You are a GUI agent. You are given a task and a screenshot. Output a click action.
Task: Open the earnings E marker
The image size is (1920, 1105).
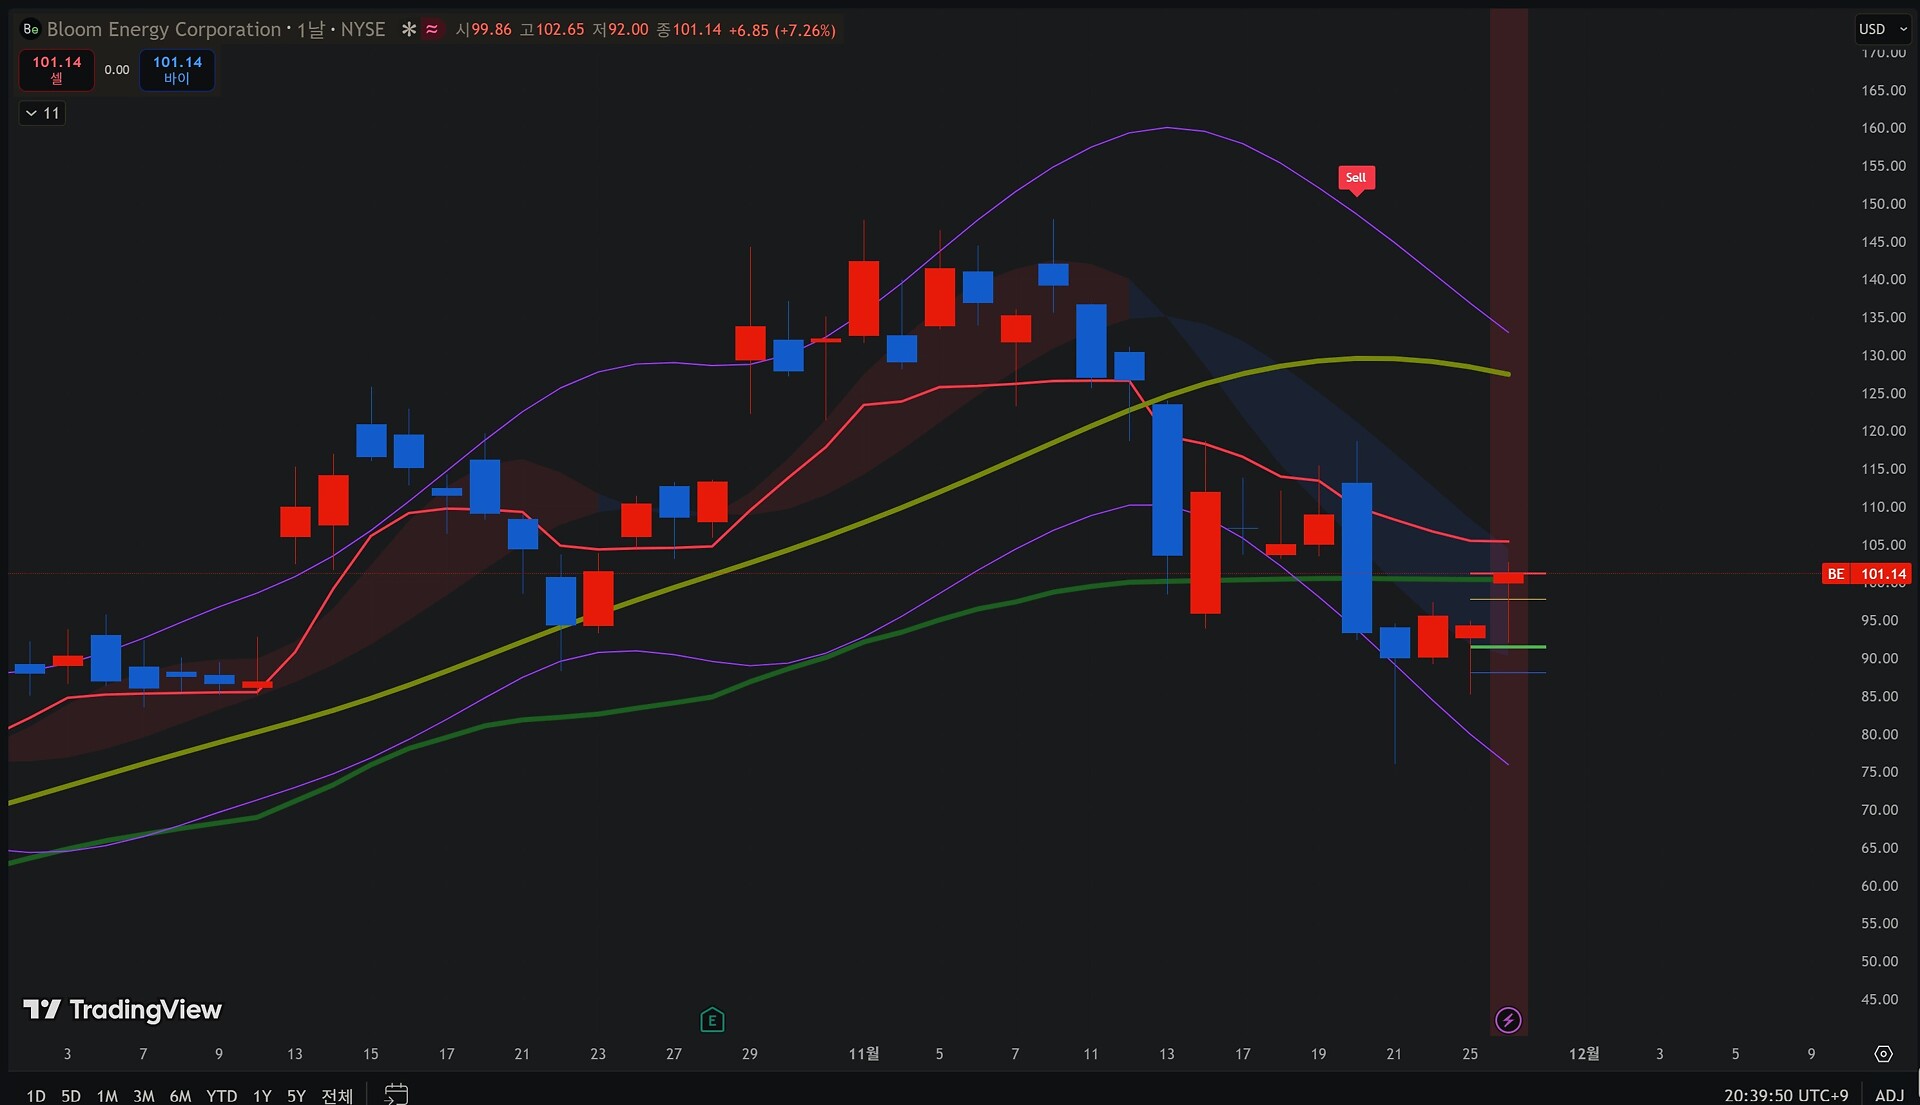tap(712, 1020)
